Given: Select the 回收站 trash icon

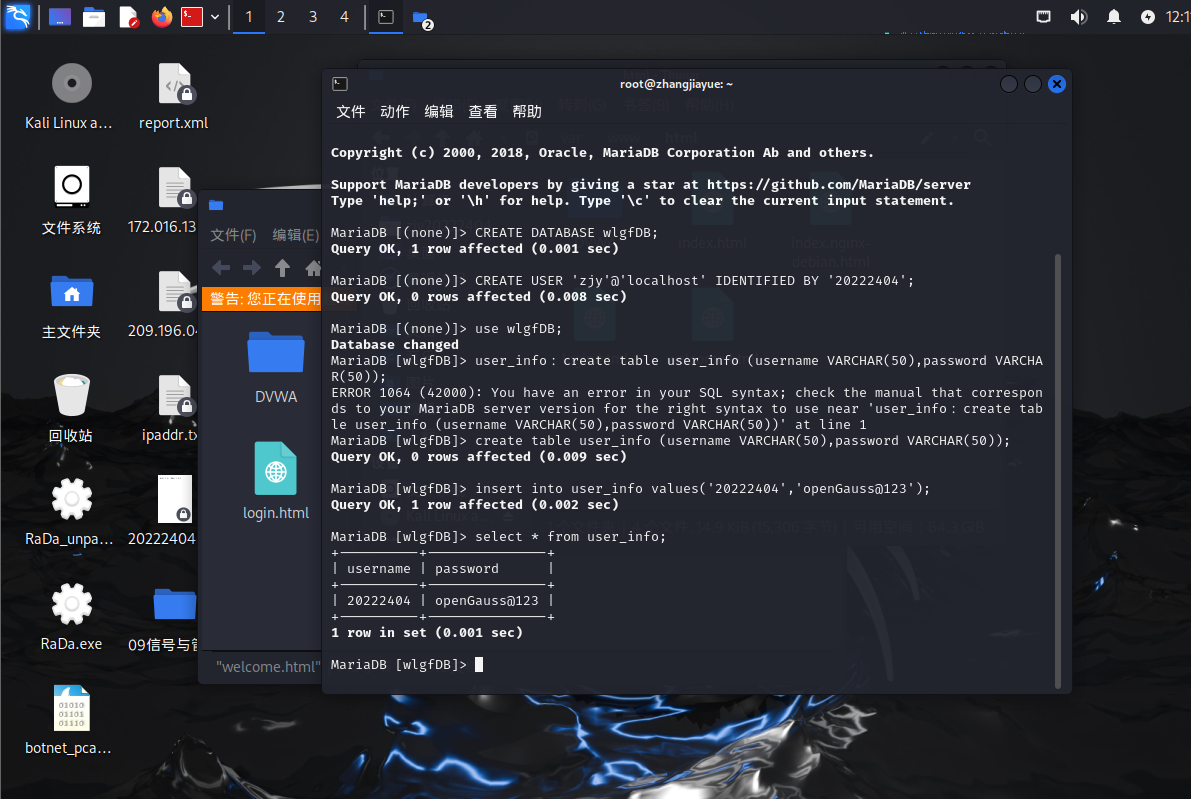Looking at the screenshot, I should click(x=71, y=409).
